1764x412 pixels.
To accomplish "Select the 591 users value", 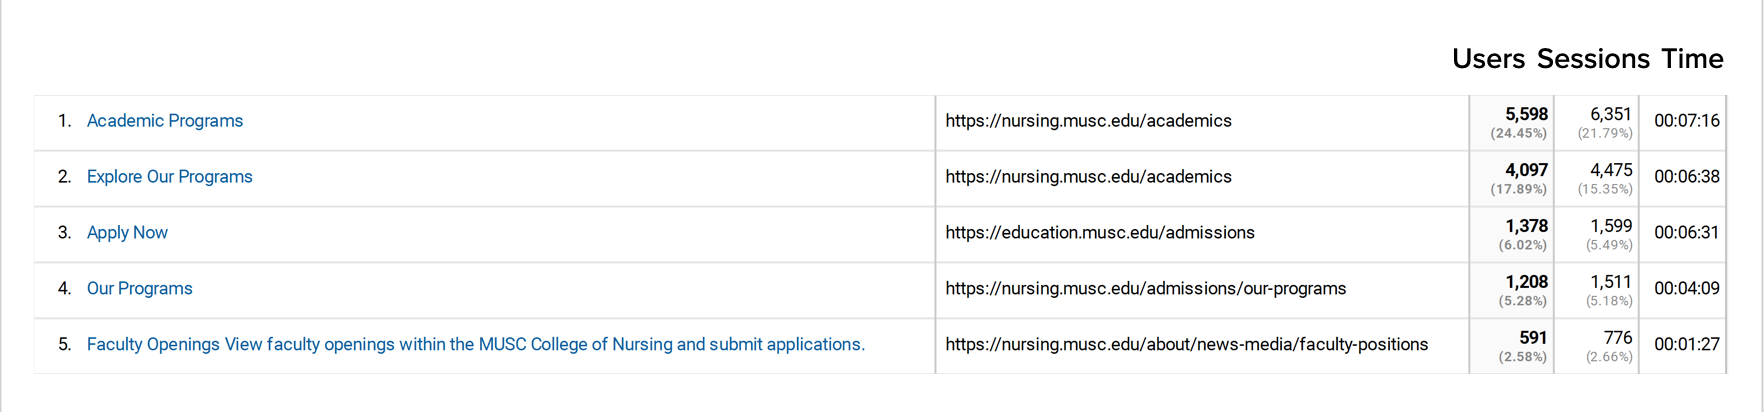I will coord(1533,339).
